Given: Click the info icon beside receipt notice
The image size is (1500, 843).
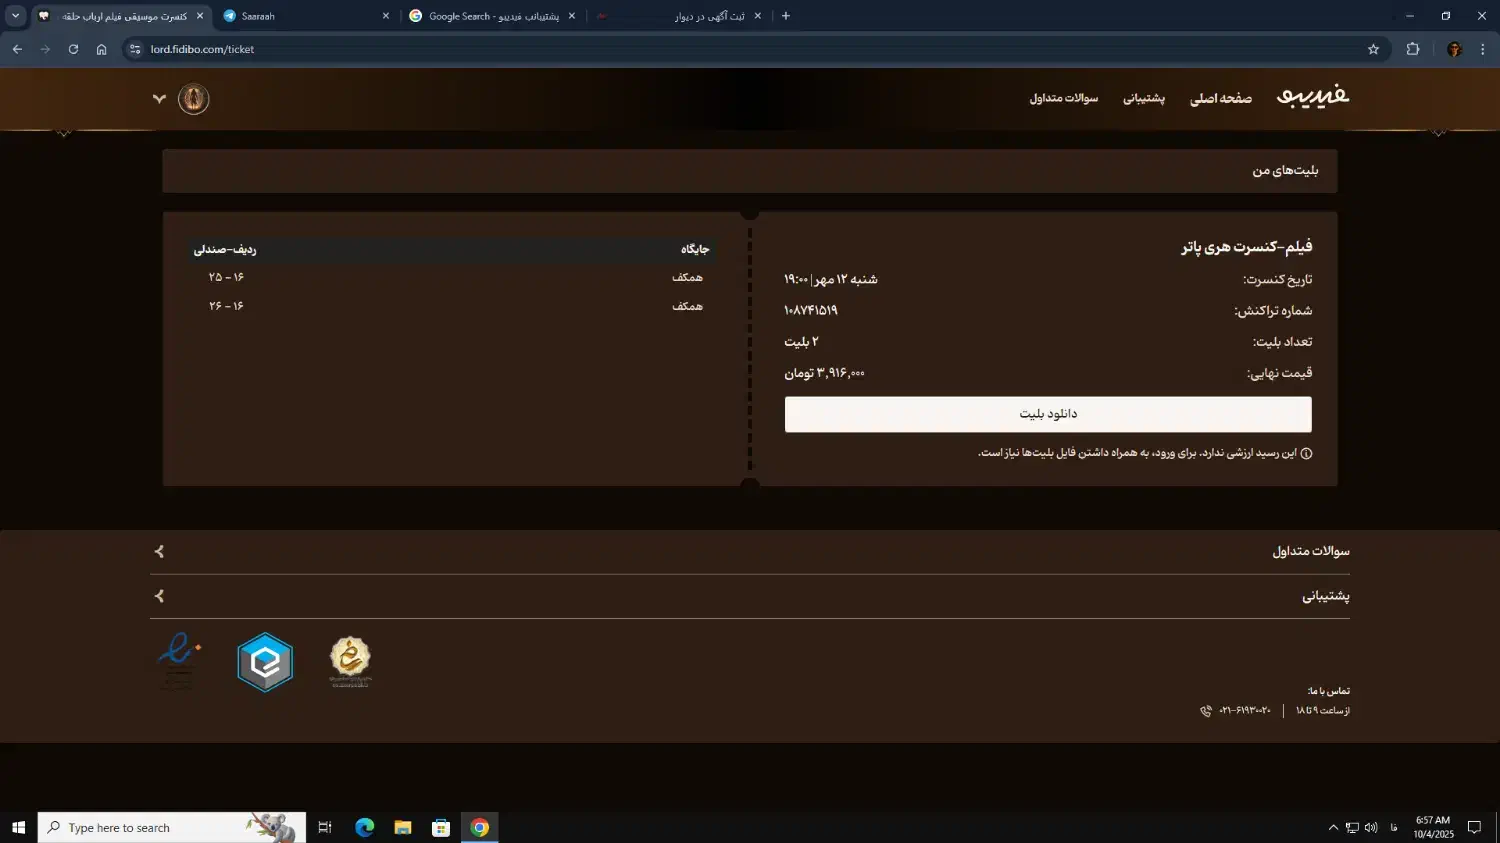Looking at the screenshot, I should (1306, 453).
